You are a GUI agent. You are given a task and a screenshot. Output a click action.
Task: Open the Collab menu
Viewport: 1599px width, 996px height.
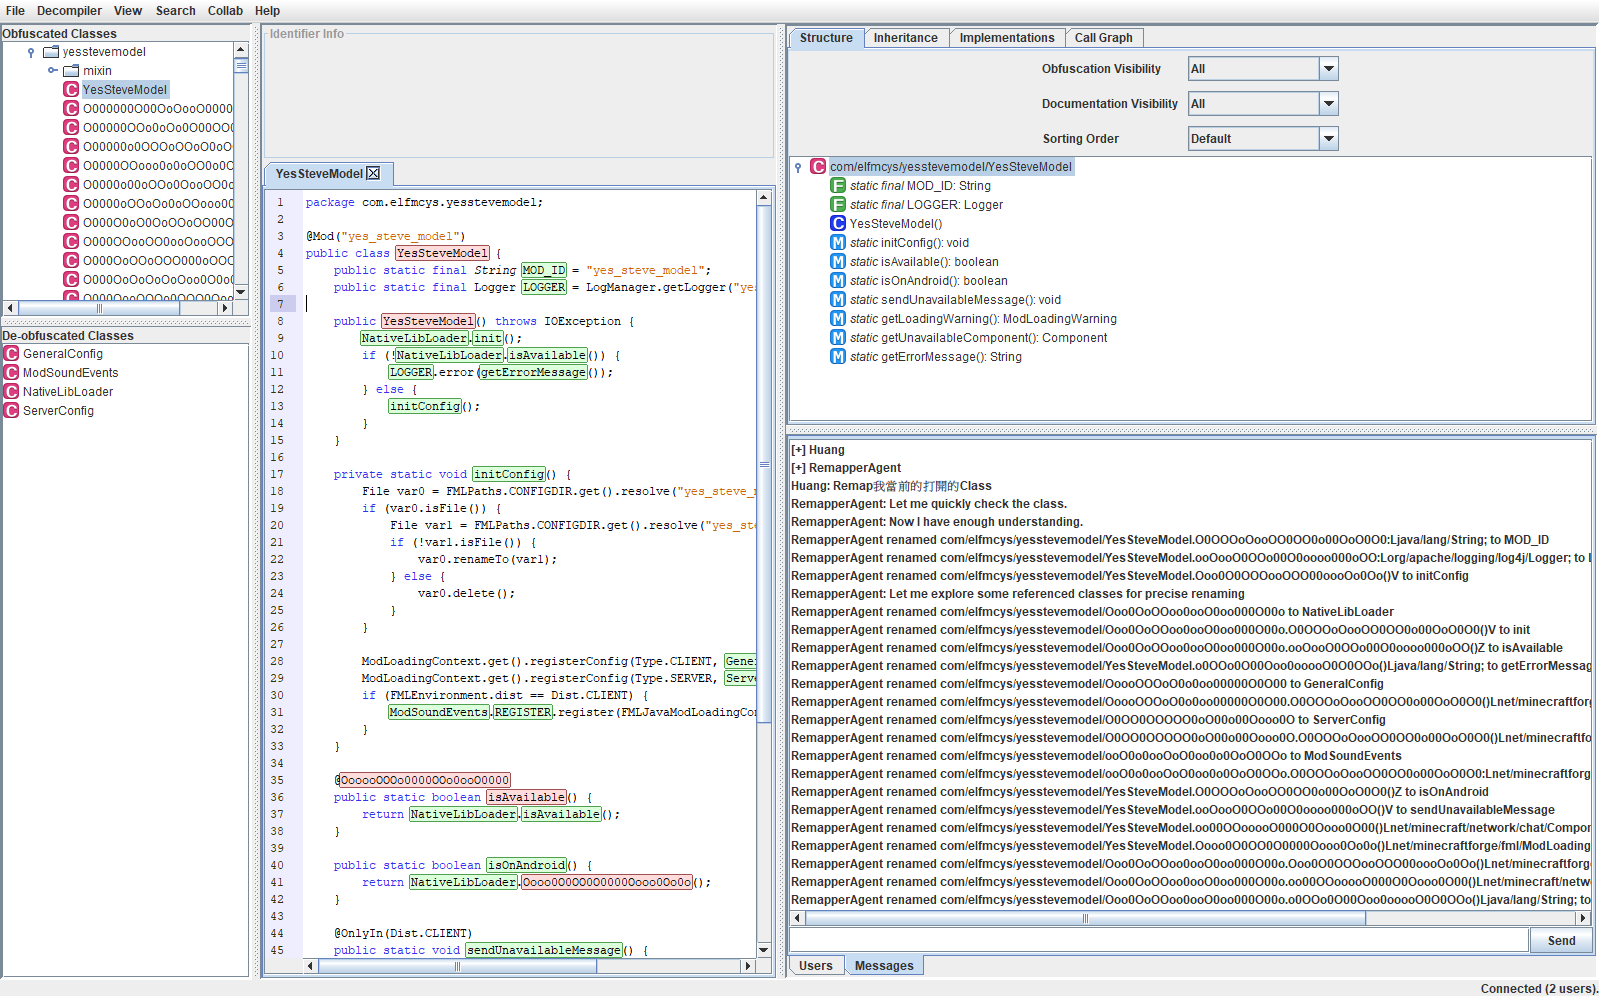tap(225, 11)
